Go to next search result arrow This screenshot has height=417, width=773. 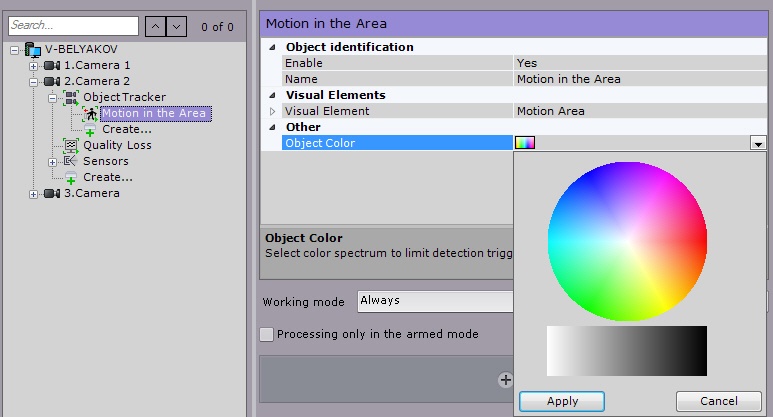pyautogui.click(x=176, y=26)
